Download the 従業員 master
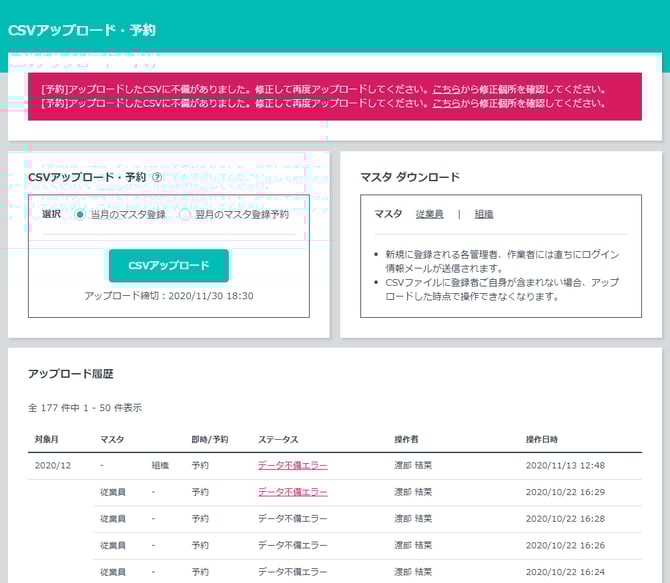This screenshot has width=670, height=583. point(429,214)
